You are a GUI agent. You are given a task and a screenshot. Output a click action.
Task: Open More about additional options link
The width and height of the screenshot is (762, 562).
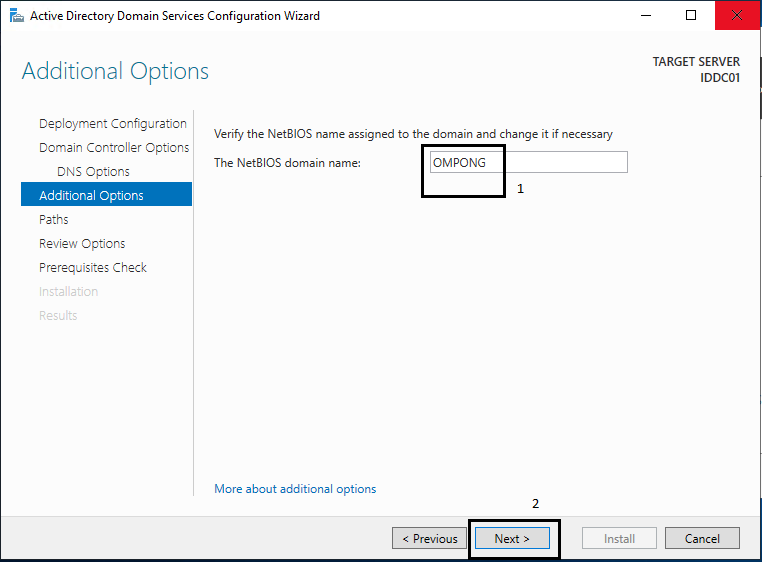point(295,489)
